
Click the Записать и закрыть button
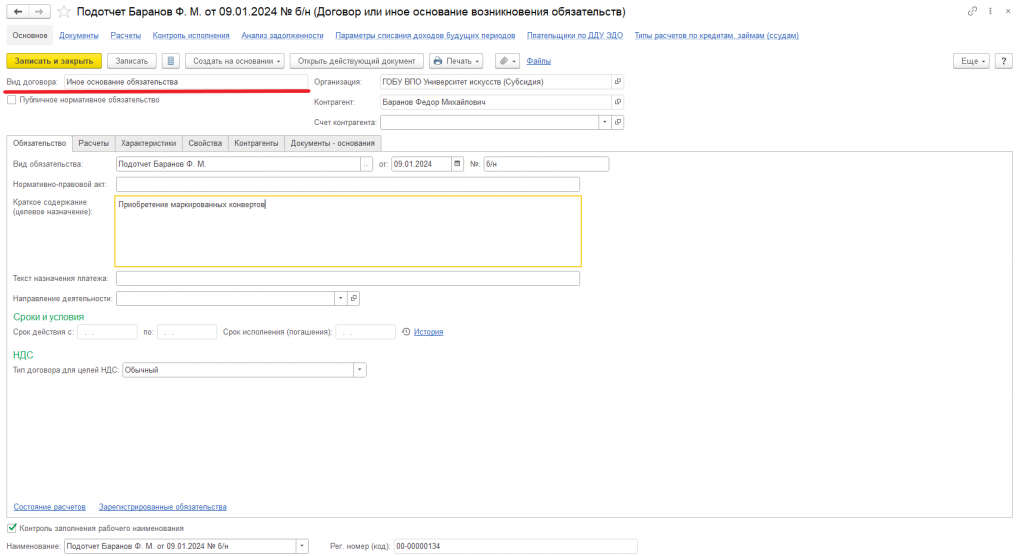[54, 61]
